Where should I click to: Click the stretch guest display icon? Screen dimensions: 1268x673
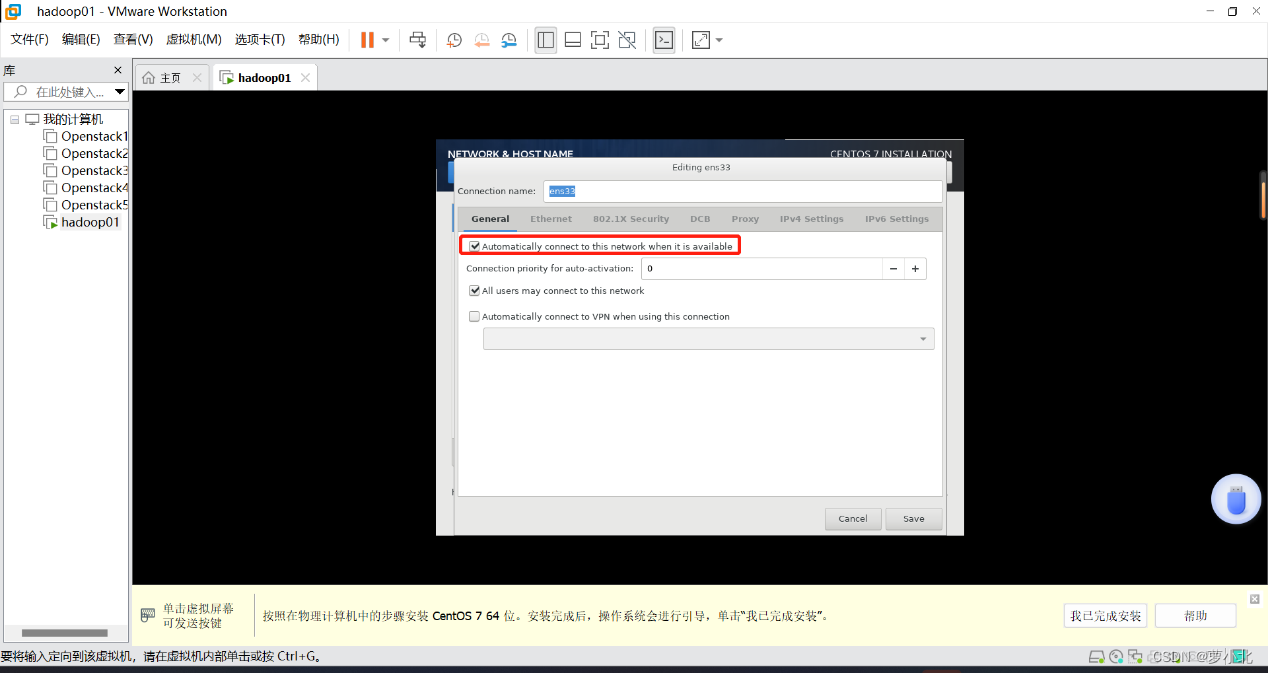[701, 40]
